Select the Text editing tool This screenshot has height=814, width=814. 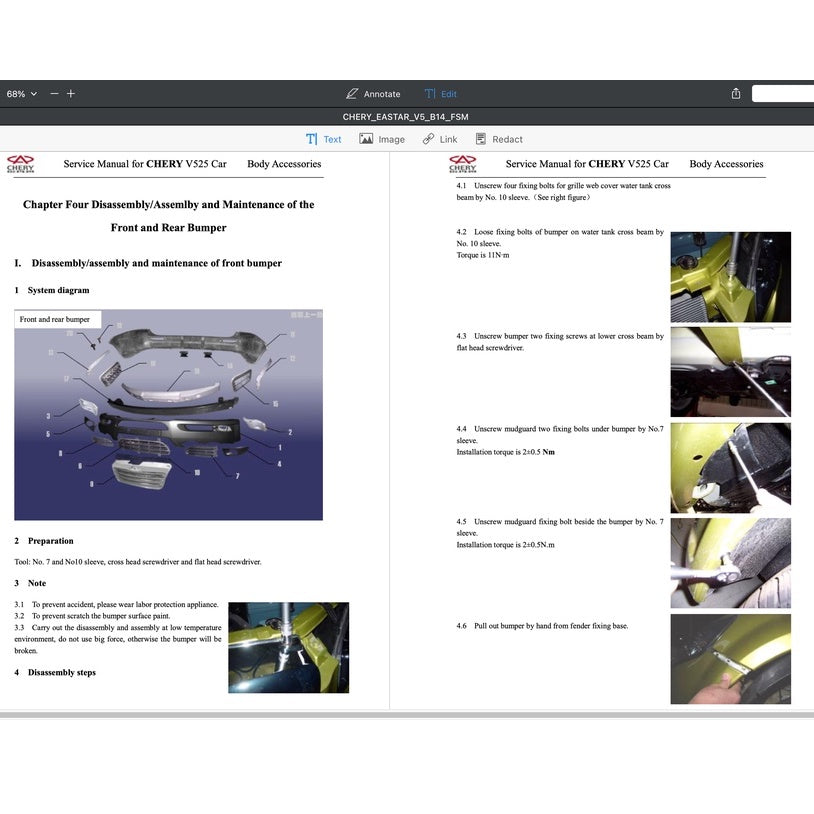pos(323,140)
